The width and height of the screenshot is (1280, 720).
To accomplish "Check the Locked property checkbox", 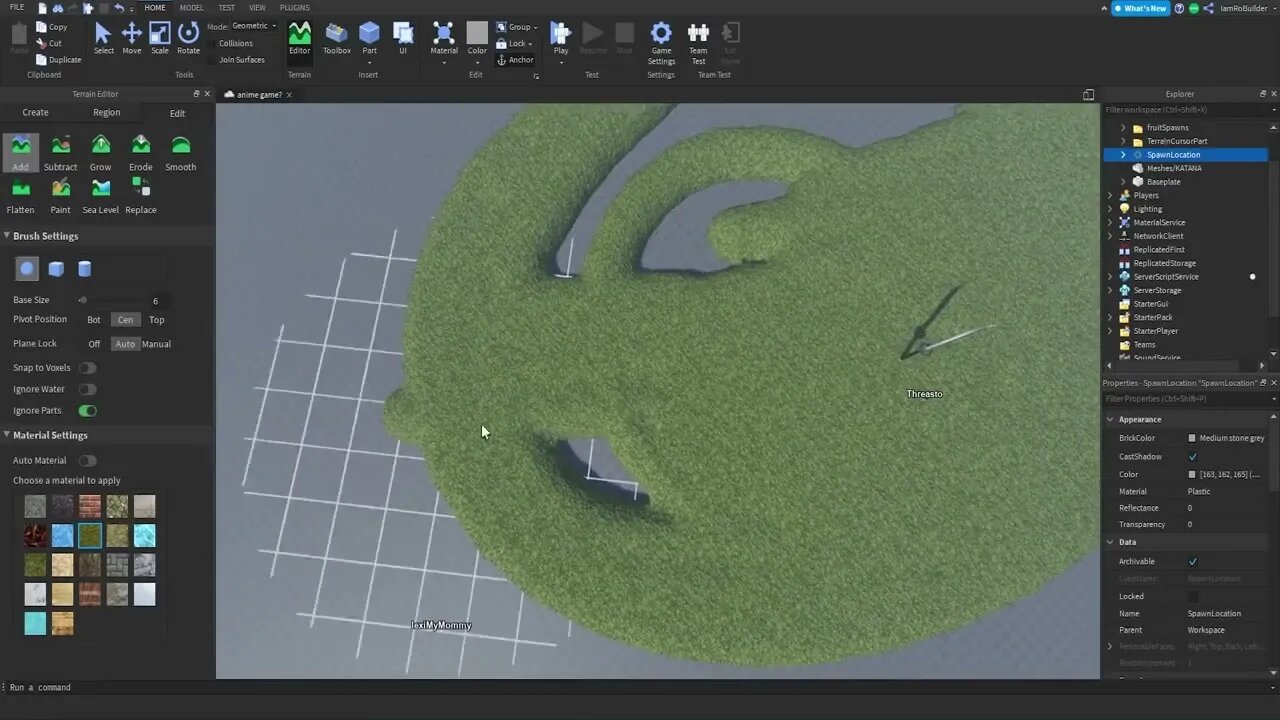I will pos(1192,596).
